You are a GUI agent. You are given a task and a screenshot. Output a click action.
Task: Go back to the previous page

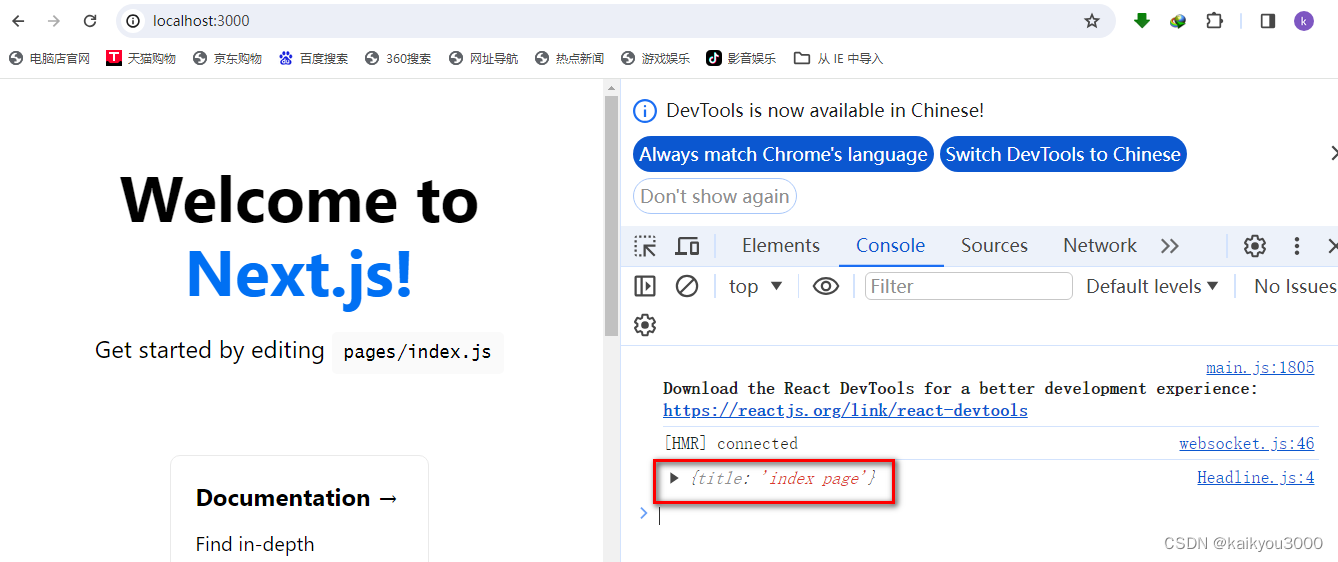[x=19, y=21]
